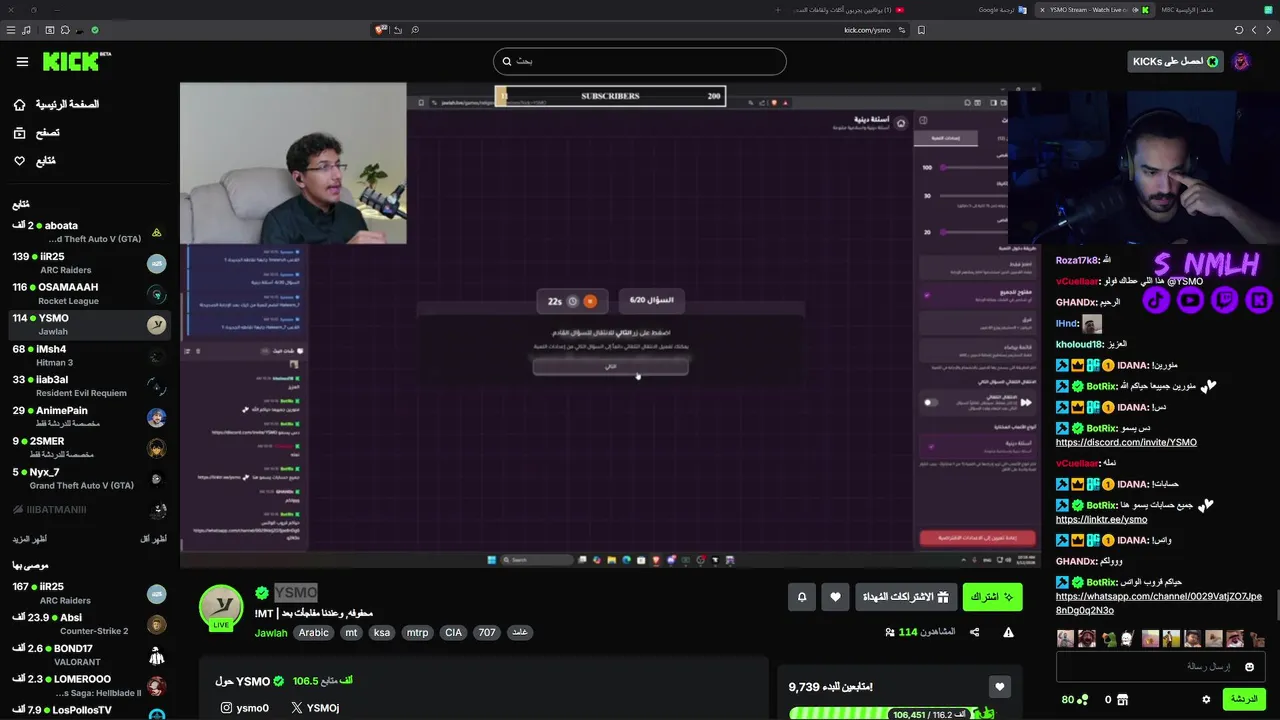Open the home page (الصفحة الرئيسية) sidebar link
Viewport: 1280px width, 720px height.
point(56,104)
